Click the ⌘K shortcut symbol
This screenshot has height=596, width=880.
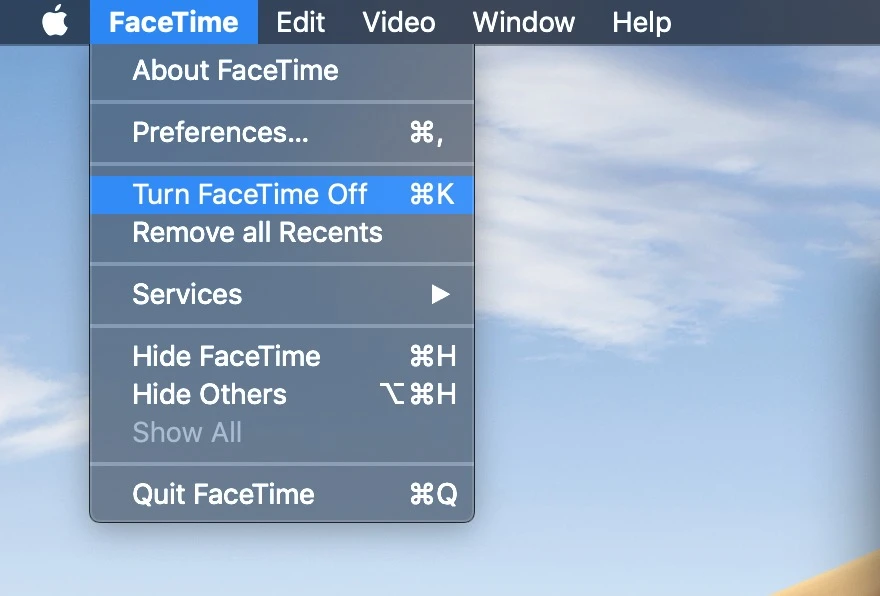click(432, 194)
